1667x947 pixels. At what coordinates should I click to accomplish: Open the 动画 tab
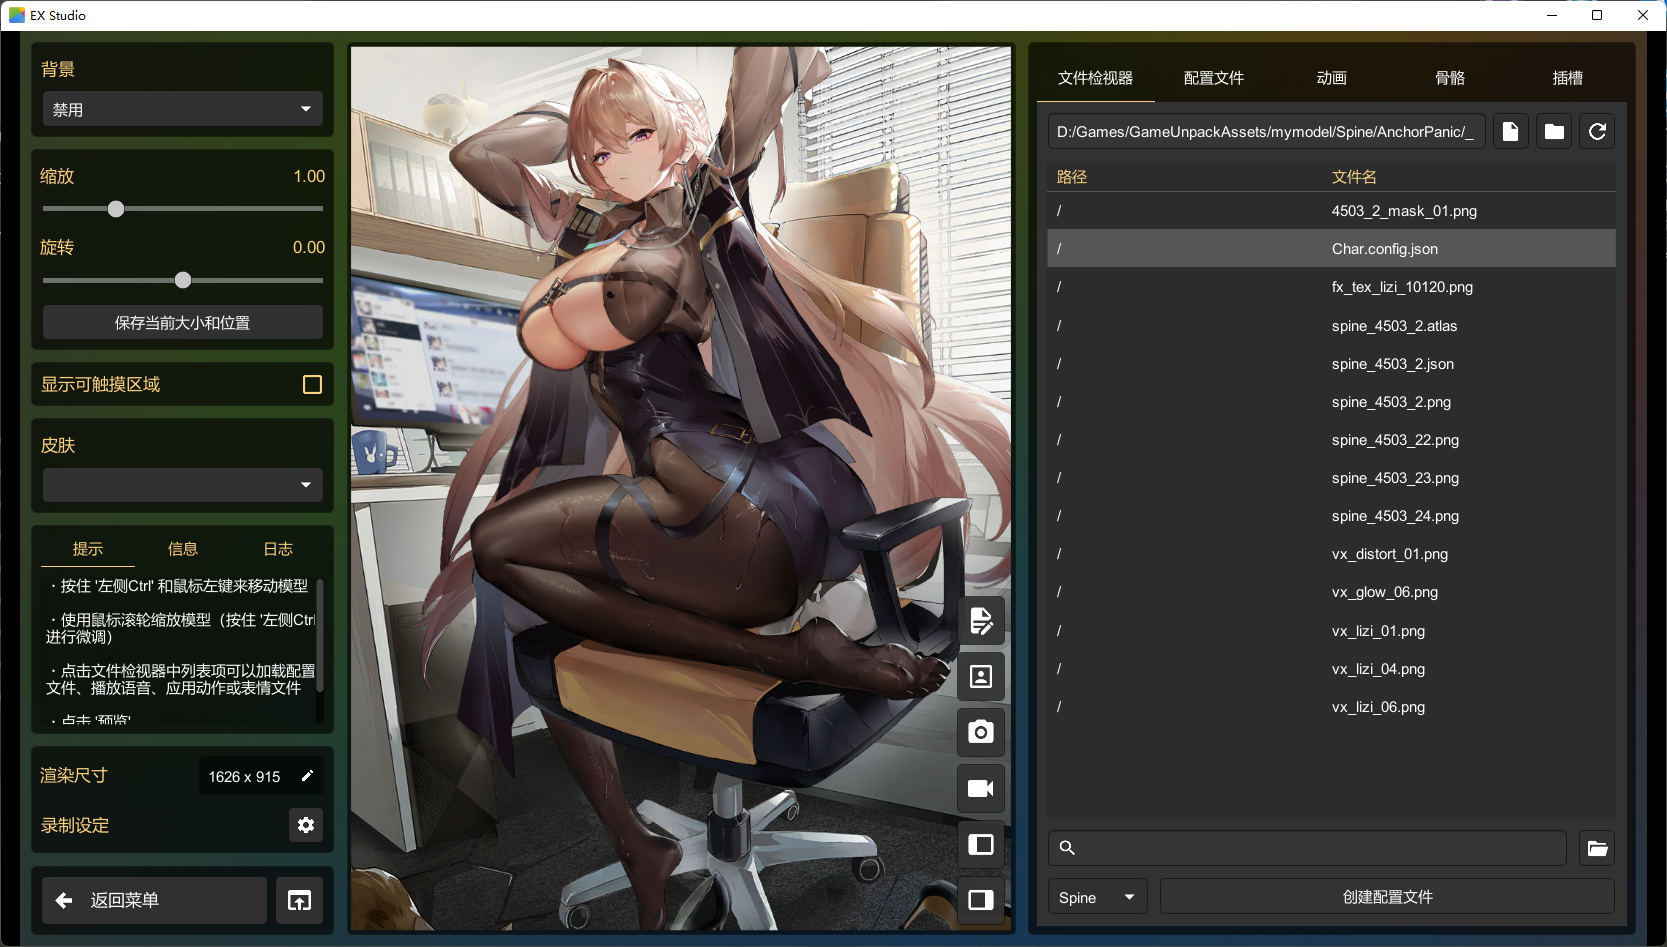click(x=1332, y=78)
